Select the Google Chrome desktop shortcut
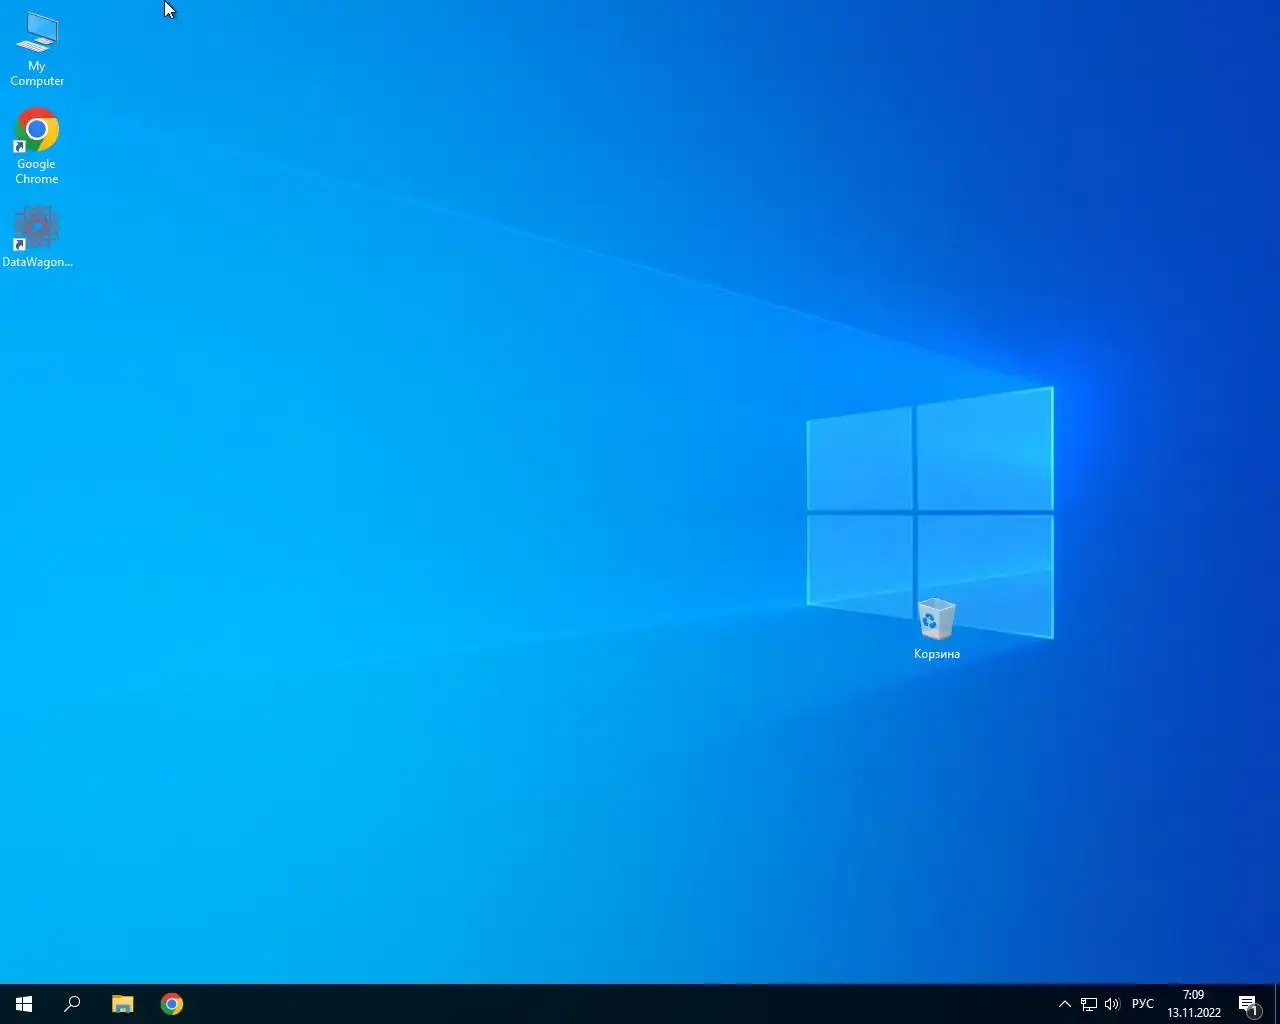This screenshot has height=1024, width=1280. 37,146
